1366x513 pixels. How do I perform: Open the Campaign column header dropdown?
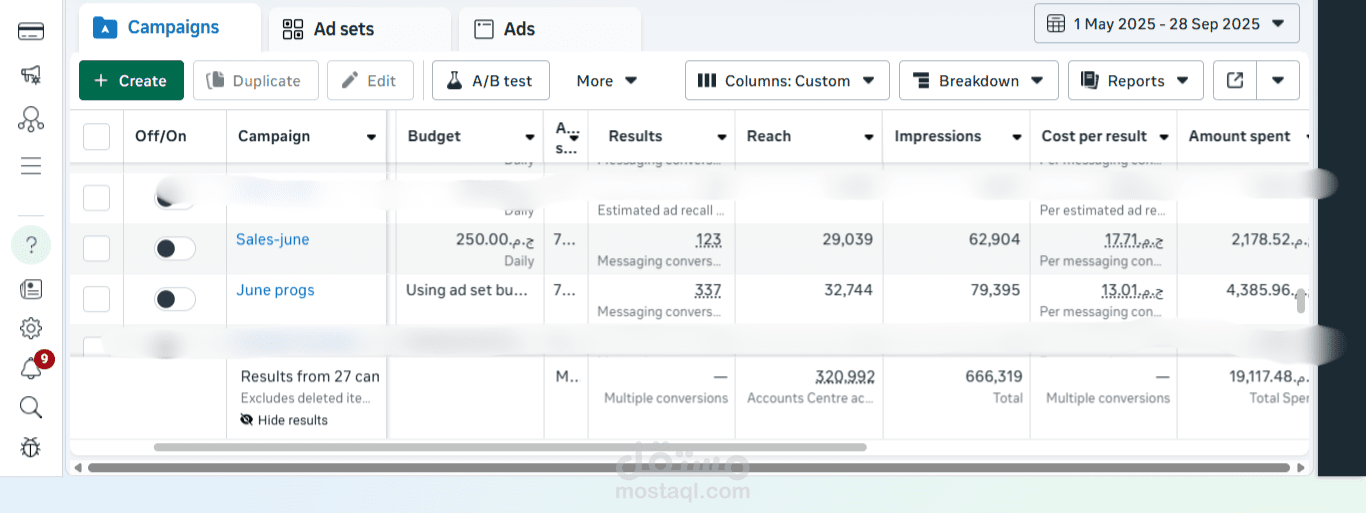pos(371,137)
